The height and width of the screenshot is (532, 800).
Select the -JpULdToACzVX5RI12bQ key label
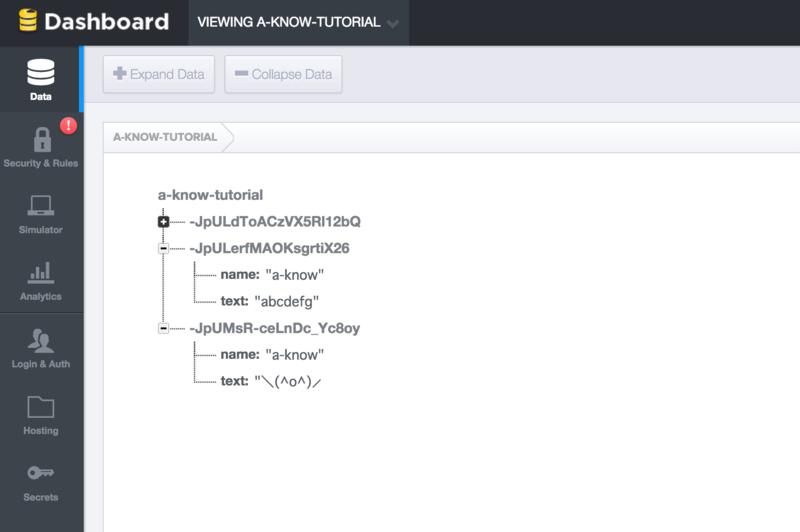click(275, 222)
